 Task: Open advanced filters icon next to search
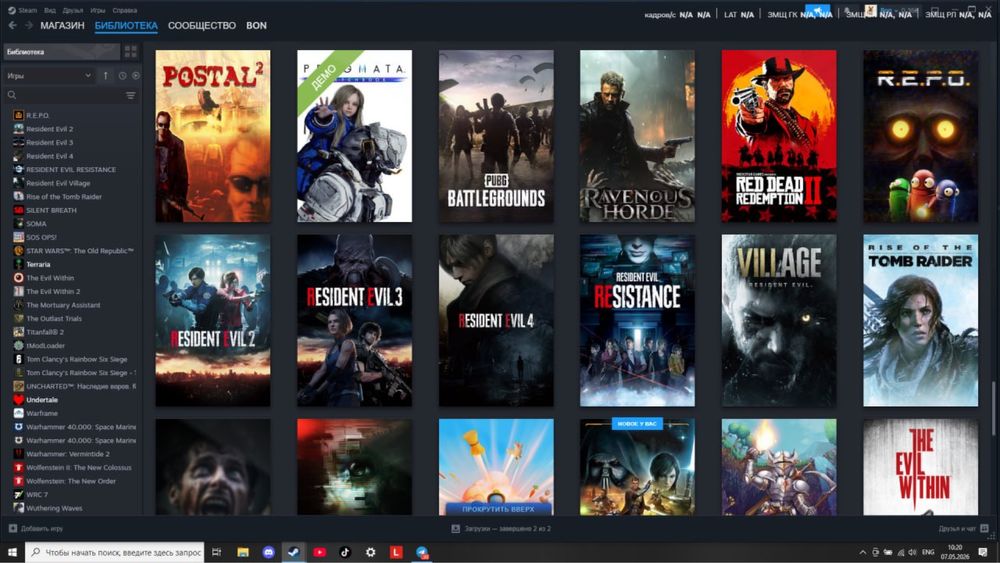click(130, 95)
